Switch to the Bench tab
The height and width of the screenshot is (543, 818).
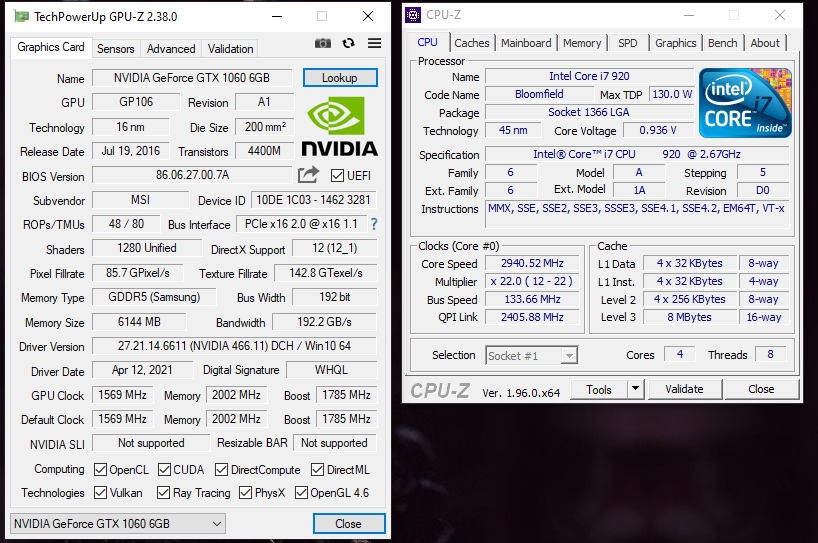[x=723, y=43]
